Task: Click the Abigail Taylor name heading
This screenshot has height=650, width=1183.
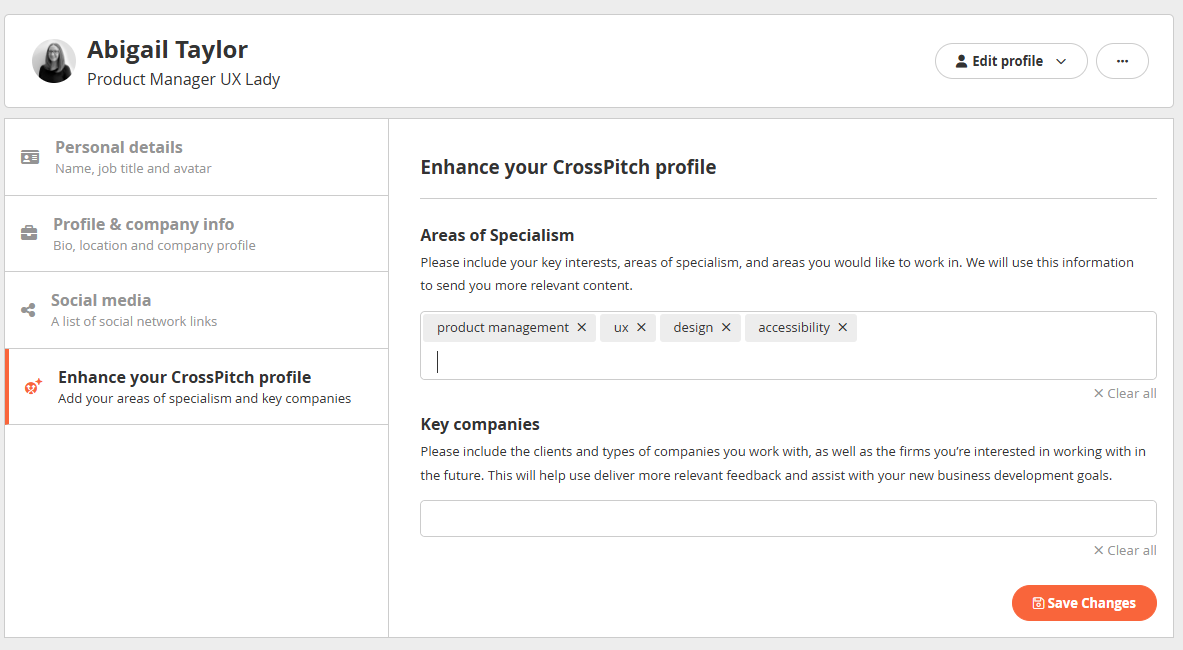Action: [167, 50]
